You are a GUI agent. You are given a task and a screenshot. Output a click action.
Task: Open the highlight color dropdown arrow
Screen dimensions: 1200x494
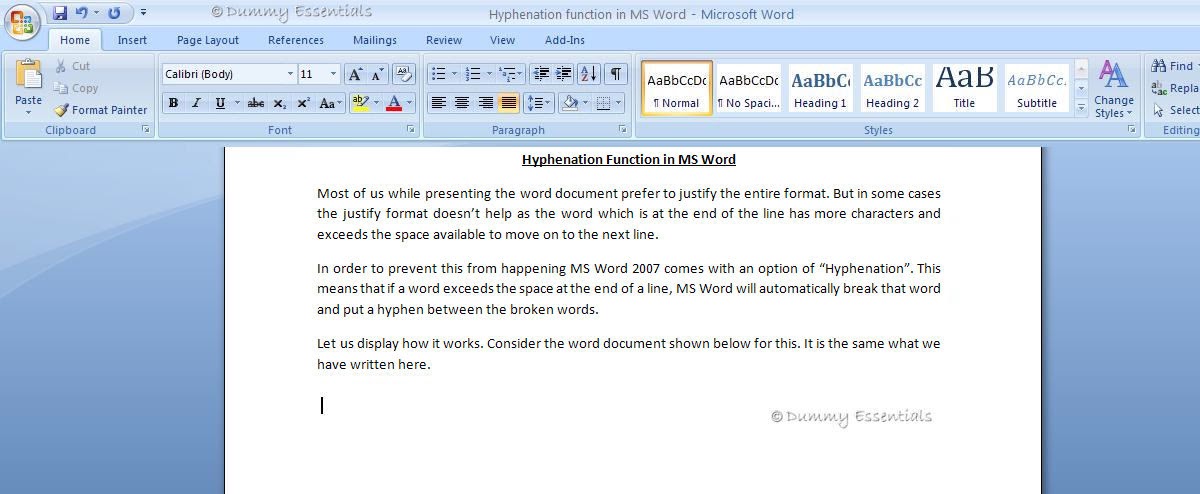click(377, 103)
